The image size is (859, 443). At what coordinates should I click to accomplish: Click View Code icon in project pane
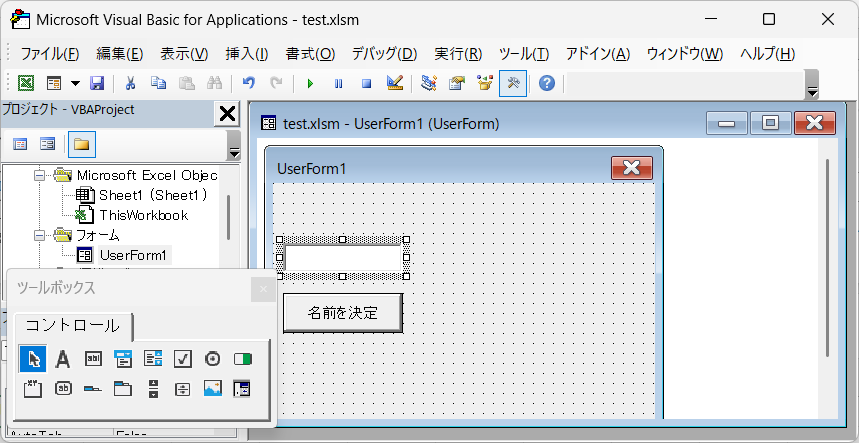[x=20, y=145]
